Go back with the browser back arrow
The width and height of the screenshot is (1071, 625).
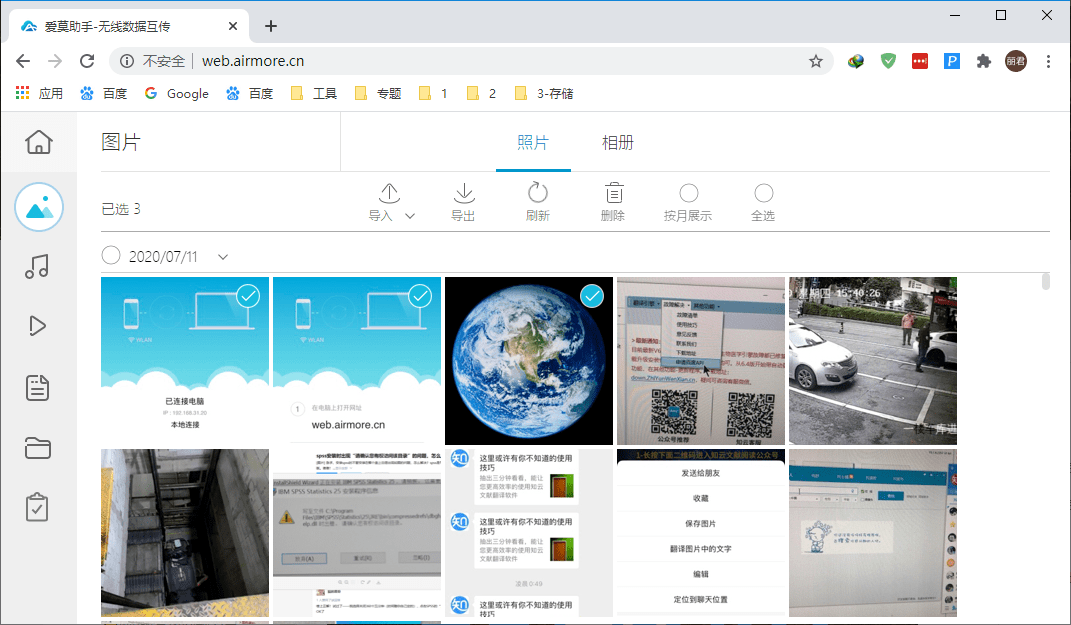(x=23, y=61)
